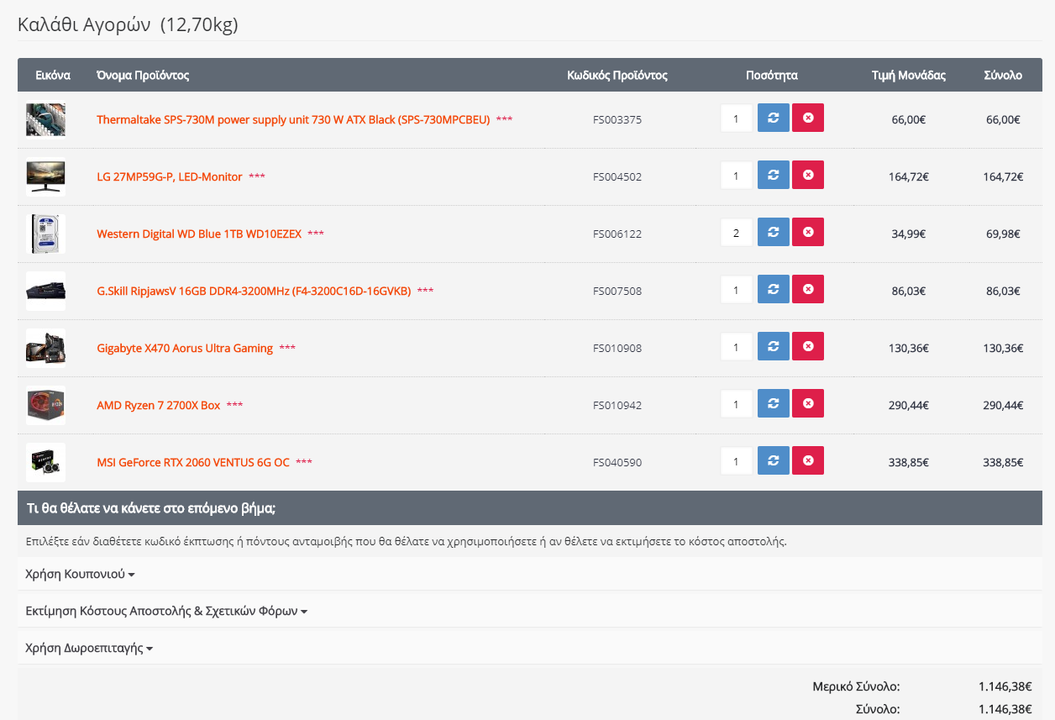Select product code FS003375

click(617, 120)
